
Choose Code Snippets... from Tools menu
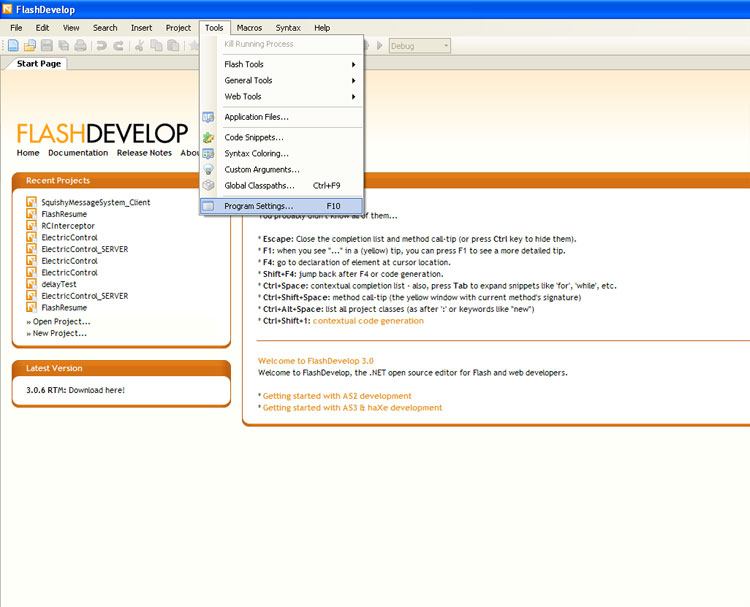pyautogui.click(x=282, y=137)
